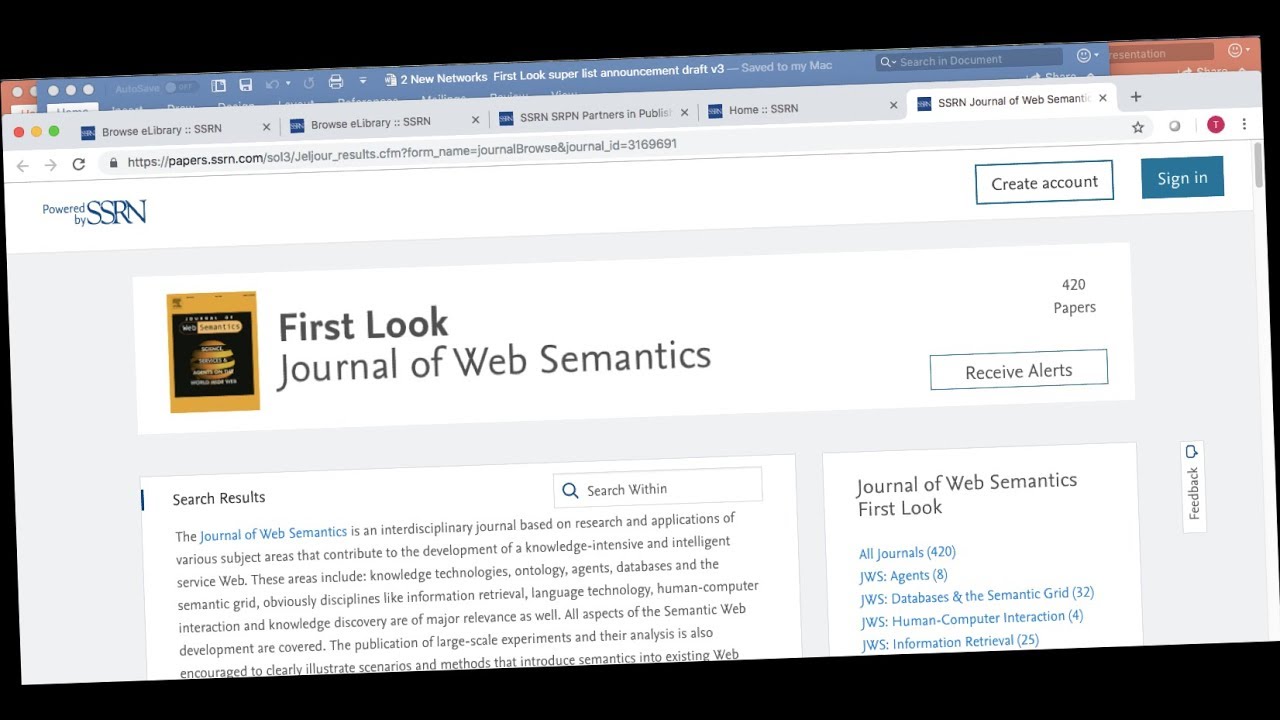This screenshot has height=720, width=1280.
Task: Reload the page with Chrome's refresh icon
Action: pos(79,164)
